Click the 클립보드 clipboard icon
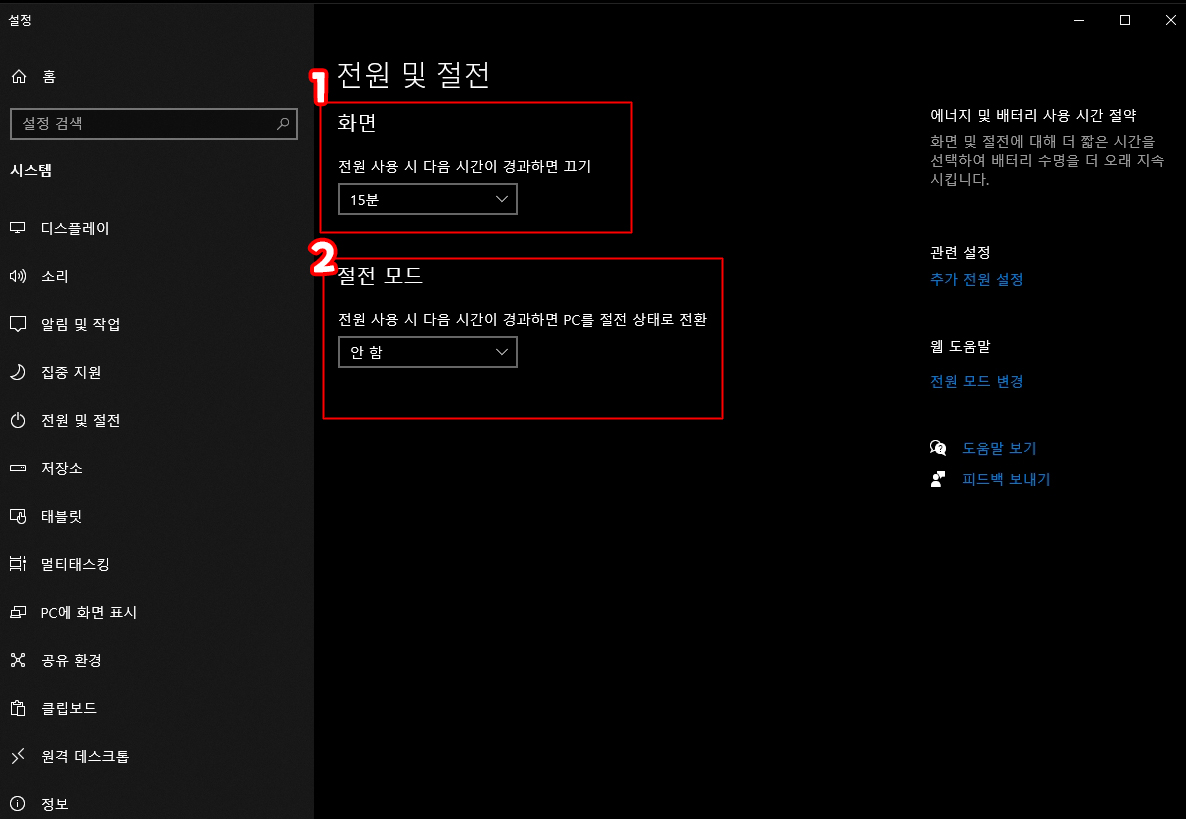Viewport: 1186px width, 819px height. 18,708
